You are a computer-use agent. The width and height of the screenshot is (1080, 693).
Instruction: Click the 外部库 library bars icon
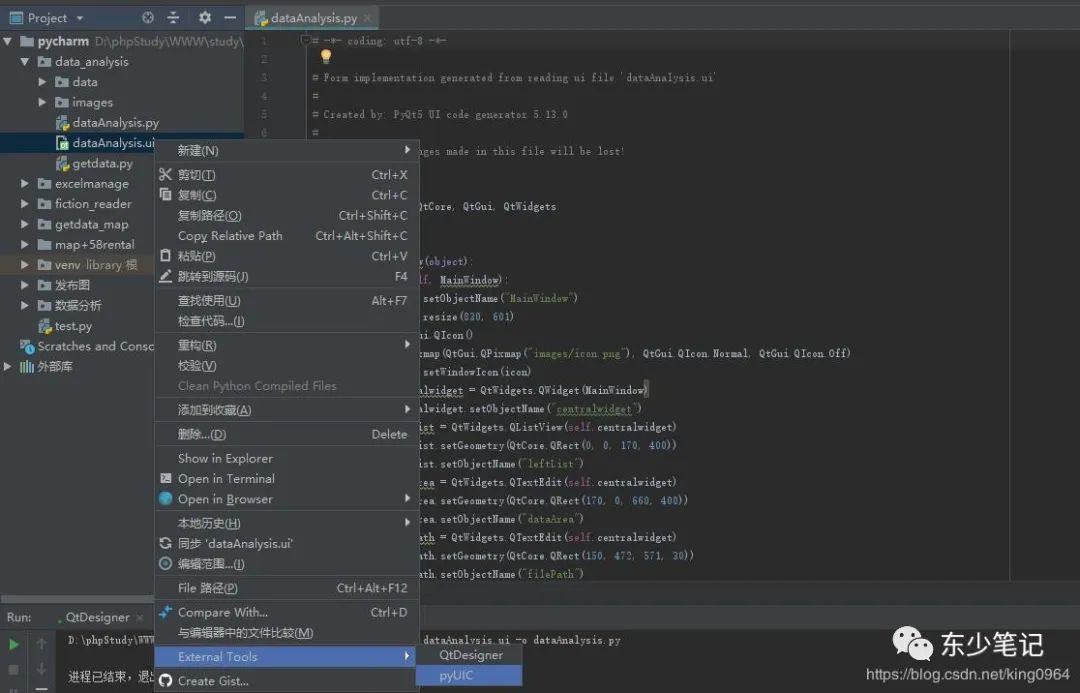coord(27,366)
